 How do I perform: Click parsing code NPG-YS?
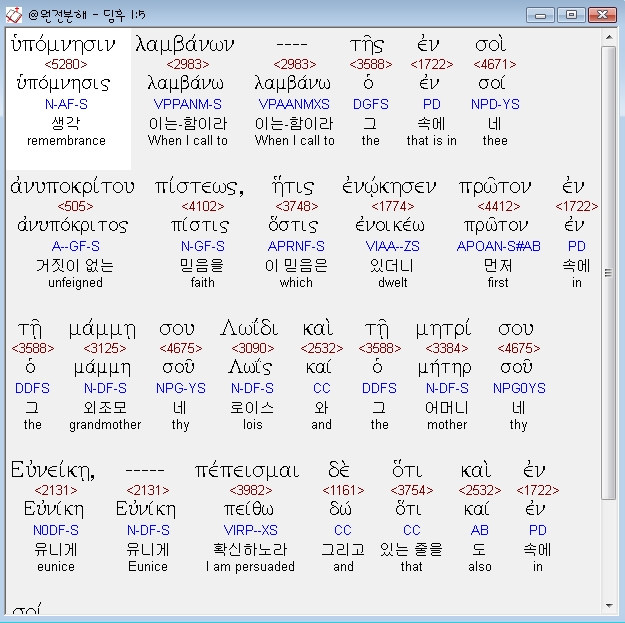181,388
